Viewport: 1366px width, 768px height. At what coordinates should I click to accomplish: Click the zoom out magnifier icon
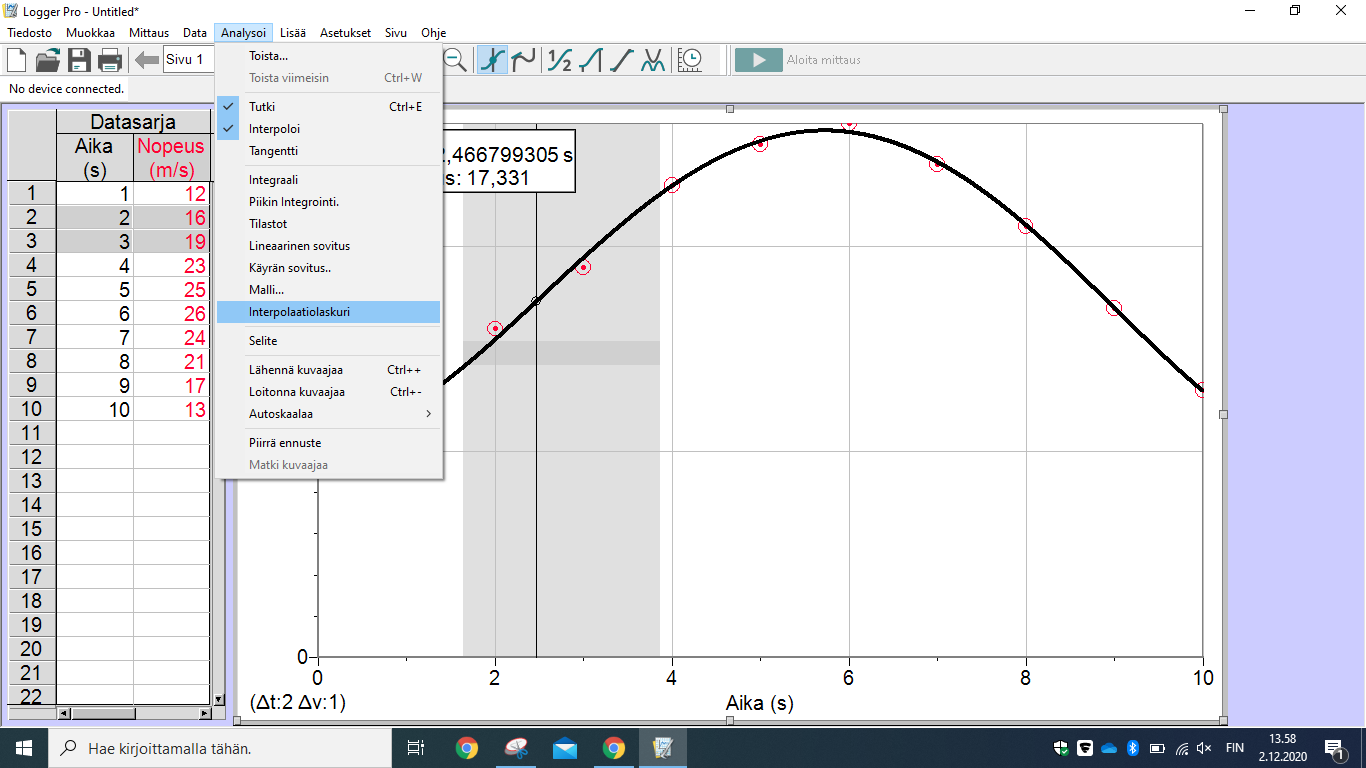[455, 60]
